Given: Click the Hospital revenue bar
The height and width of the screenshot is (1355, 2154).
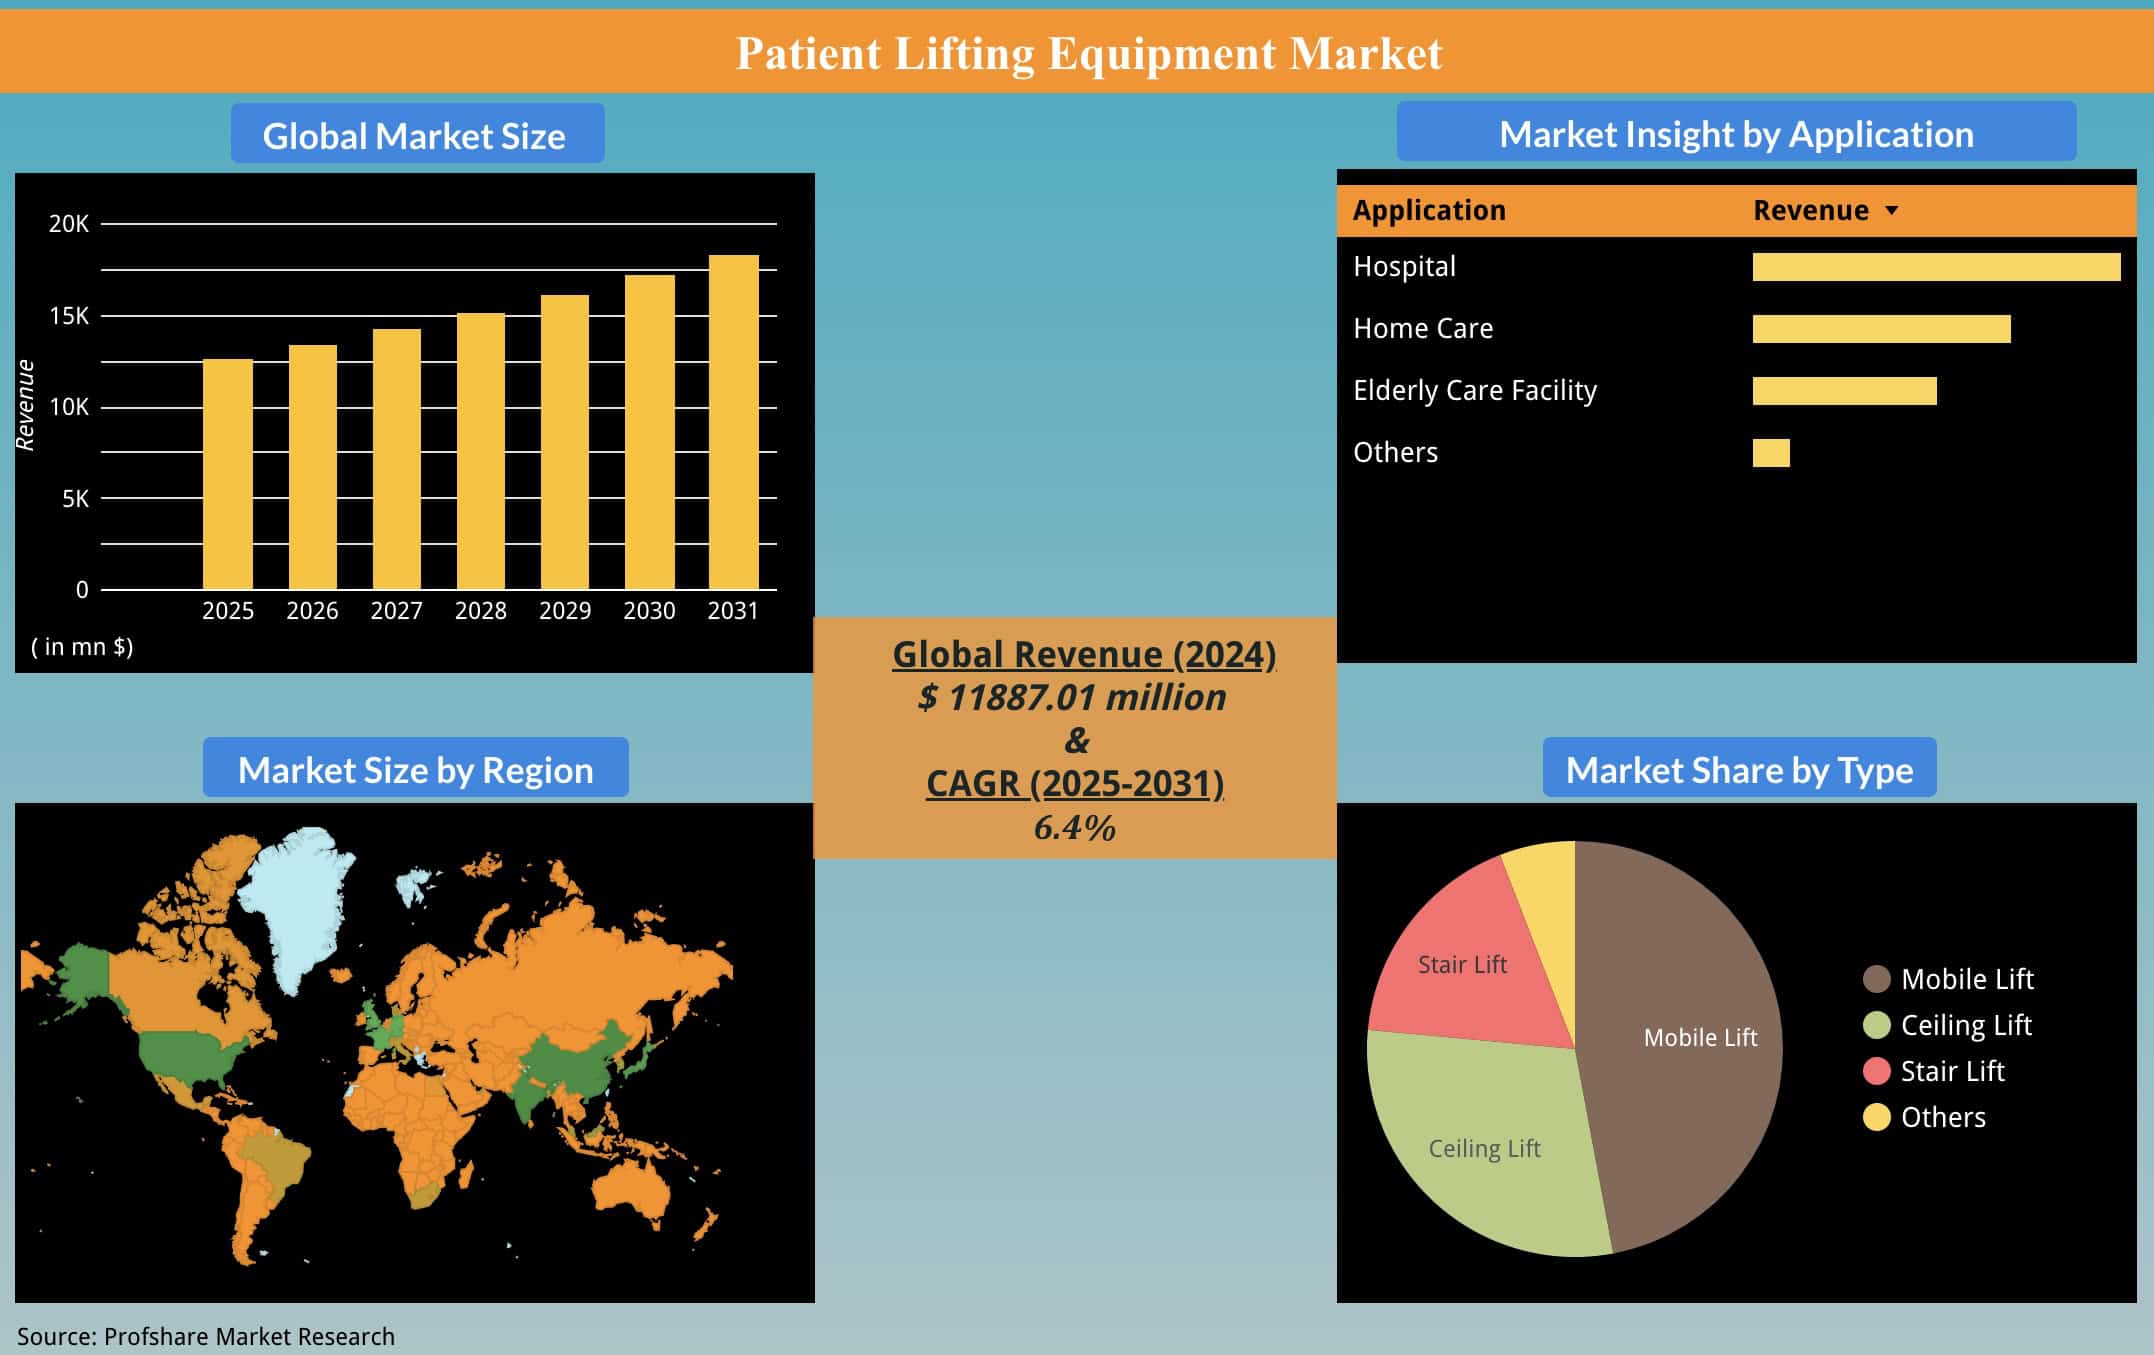Looking at the screenshot, I should pos(1936,267).
